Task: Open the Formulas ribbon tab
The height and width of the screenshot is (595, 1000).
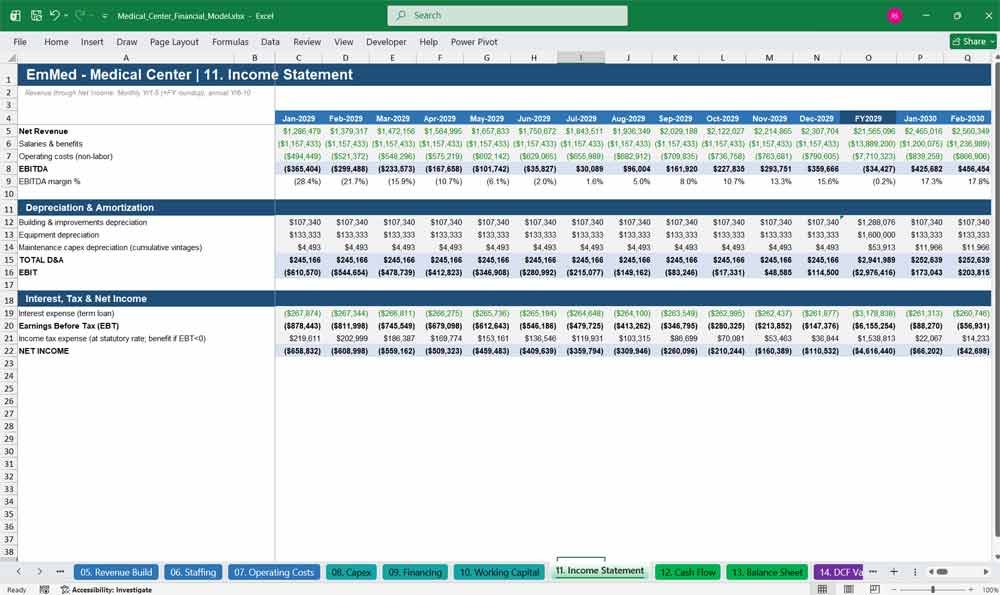Action: [x=230, y=41]
